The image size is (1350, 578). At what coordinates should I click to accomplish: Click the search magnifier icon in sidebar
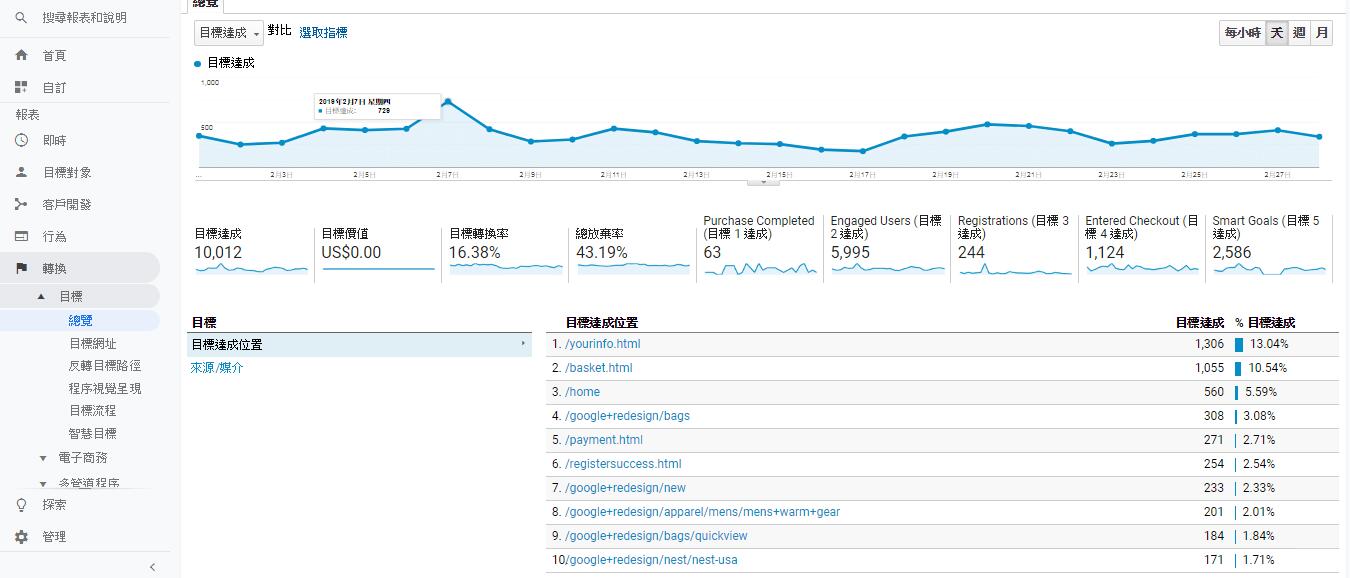pyautogui.click(x=21, y=18)
